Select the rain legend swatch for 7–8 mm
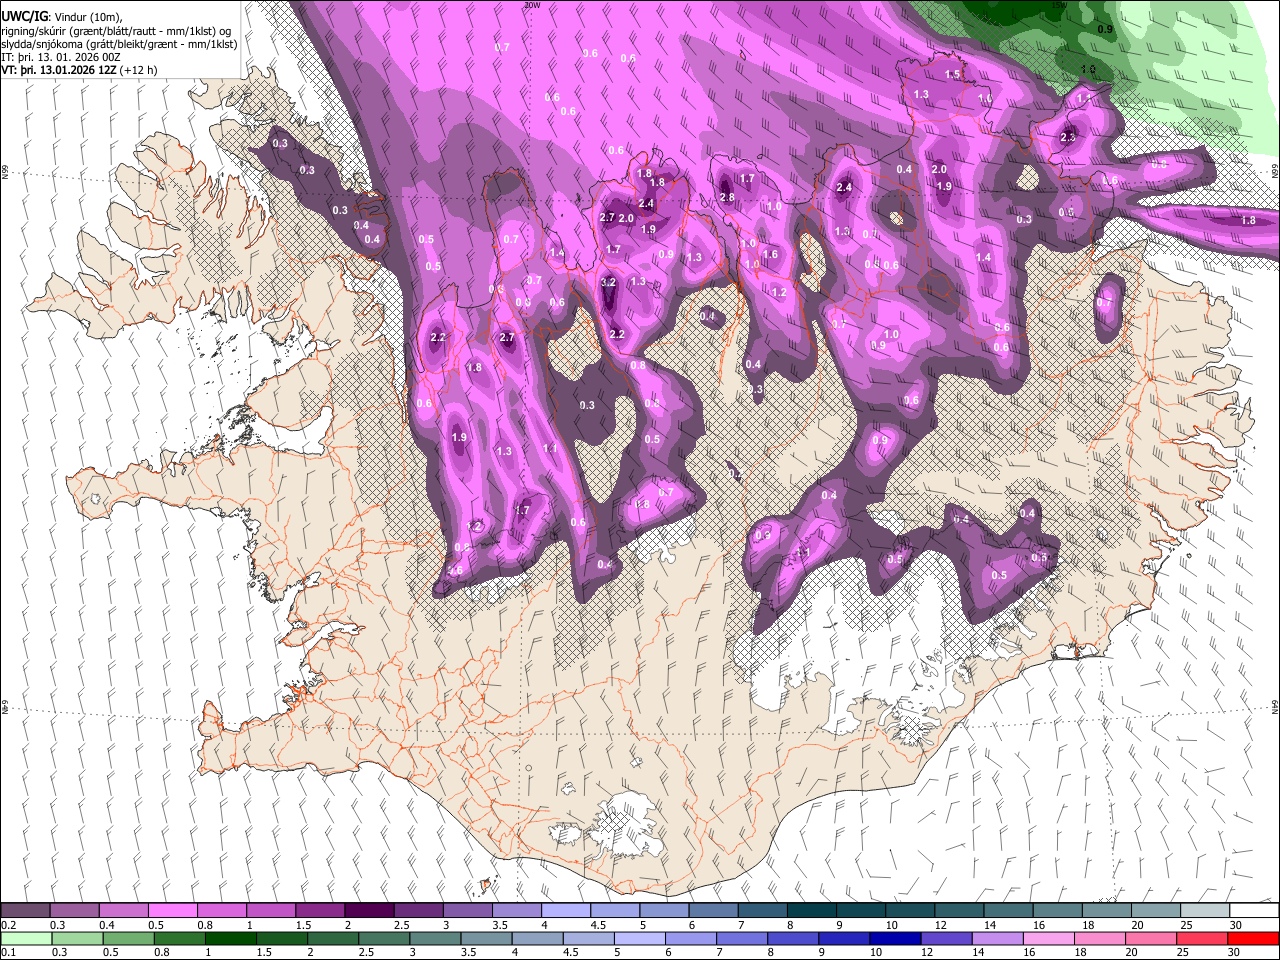1280x960 pixels. click(x=742, y=938)
